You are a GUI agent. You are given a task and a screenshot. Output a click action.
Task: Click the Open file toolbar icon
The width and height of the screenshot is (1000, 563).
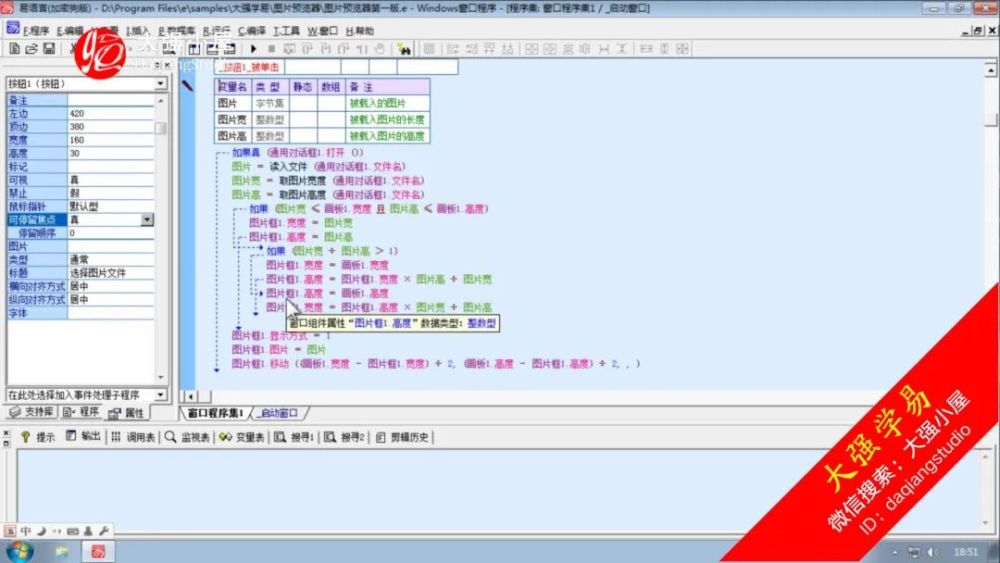tap(31, 48)
